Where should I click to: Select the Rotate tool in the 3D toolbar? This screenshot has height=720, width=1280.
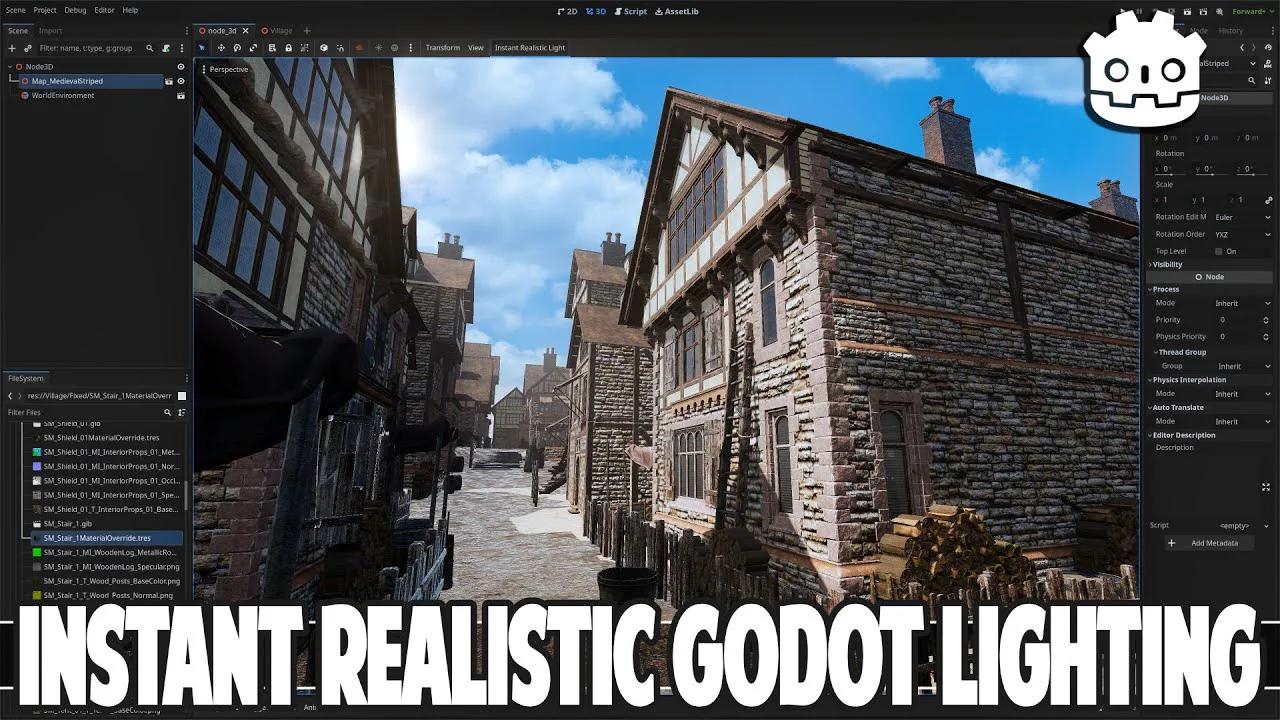click(x=238, y=47)
